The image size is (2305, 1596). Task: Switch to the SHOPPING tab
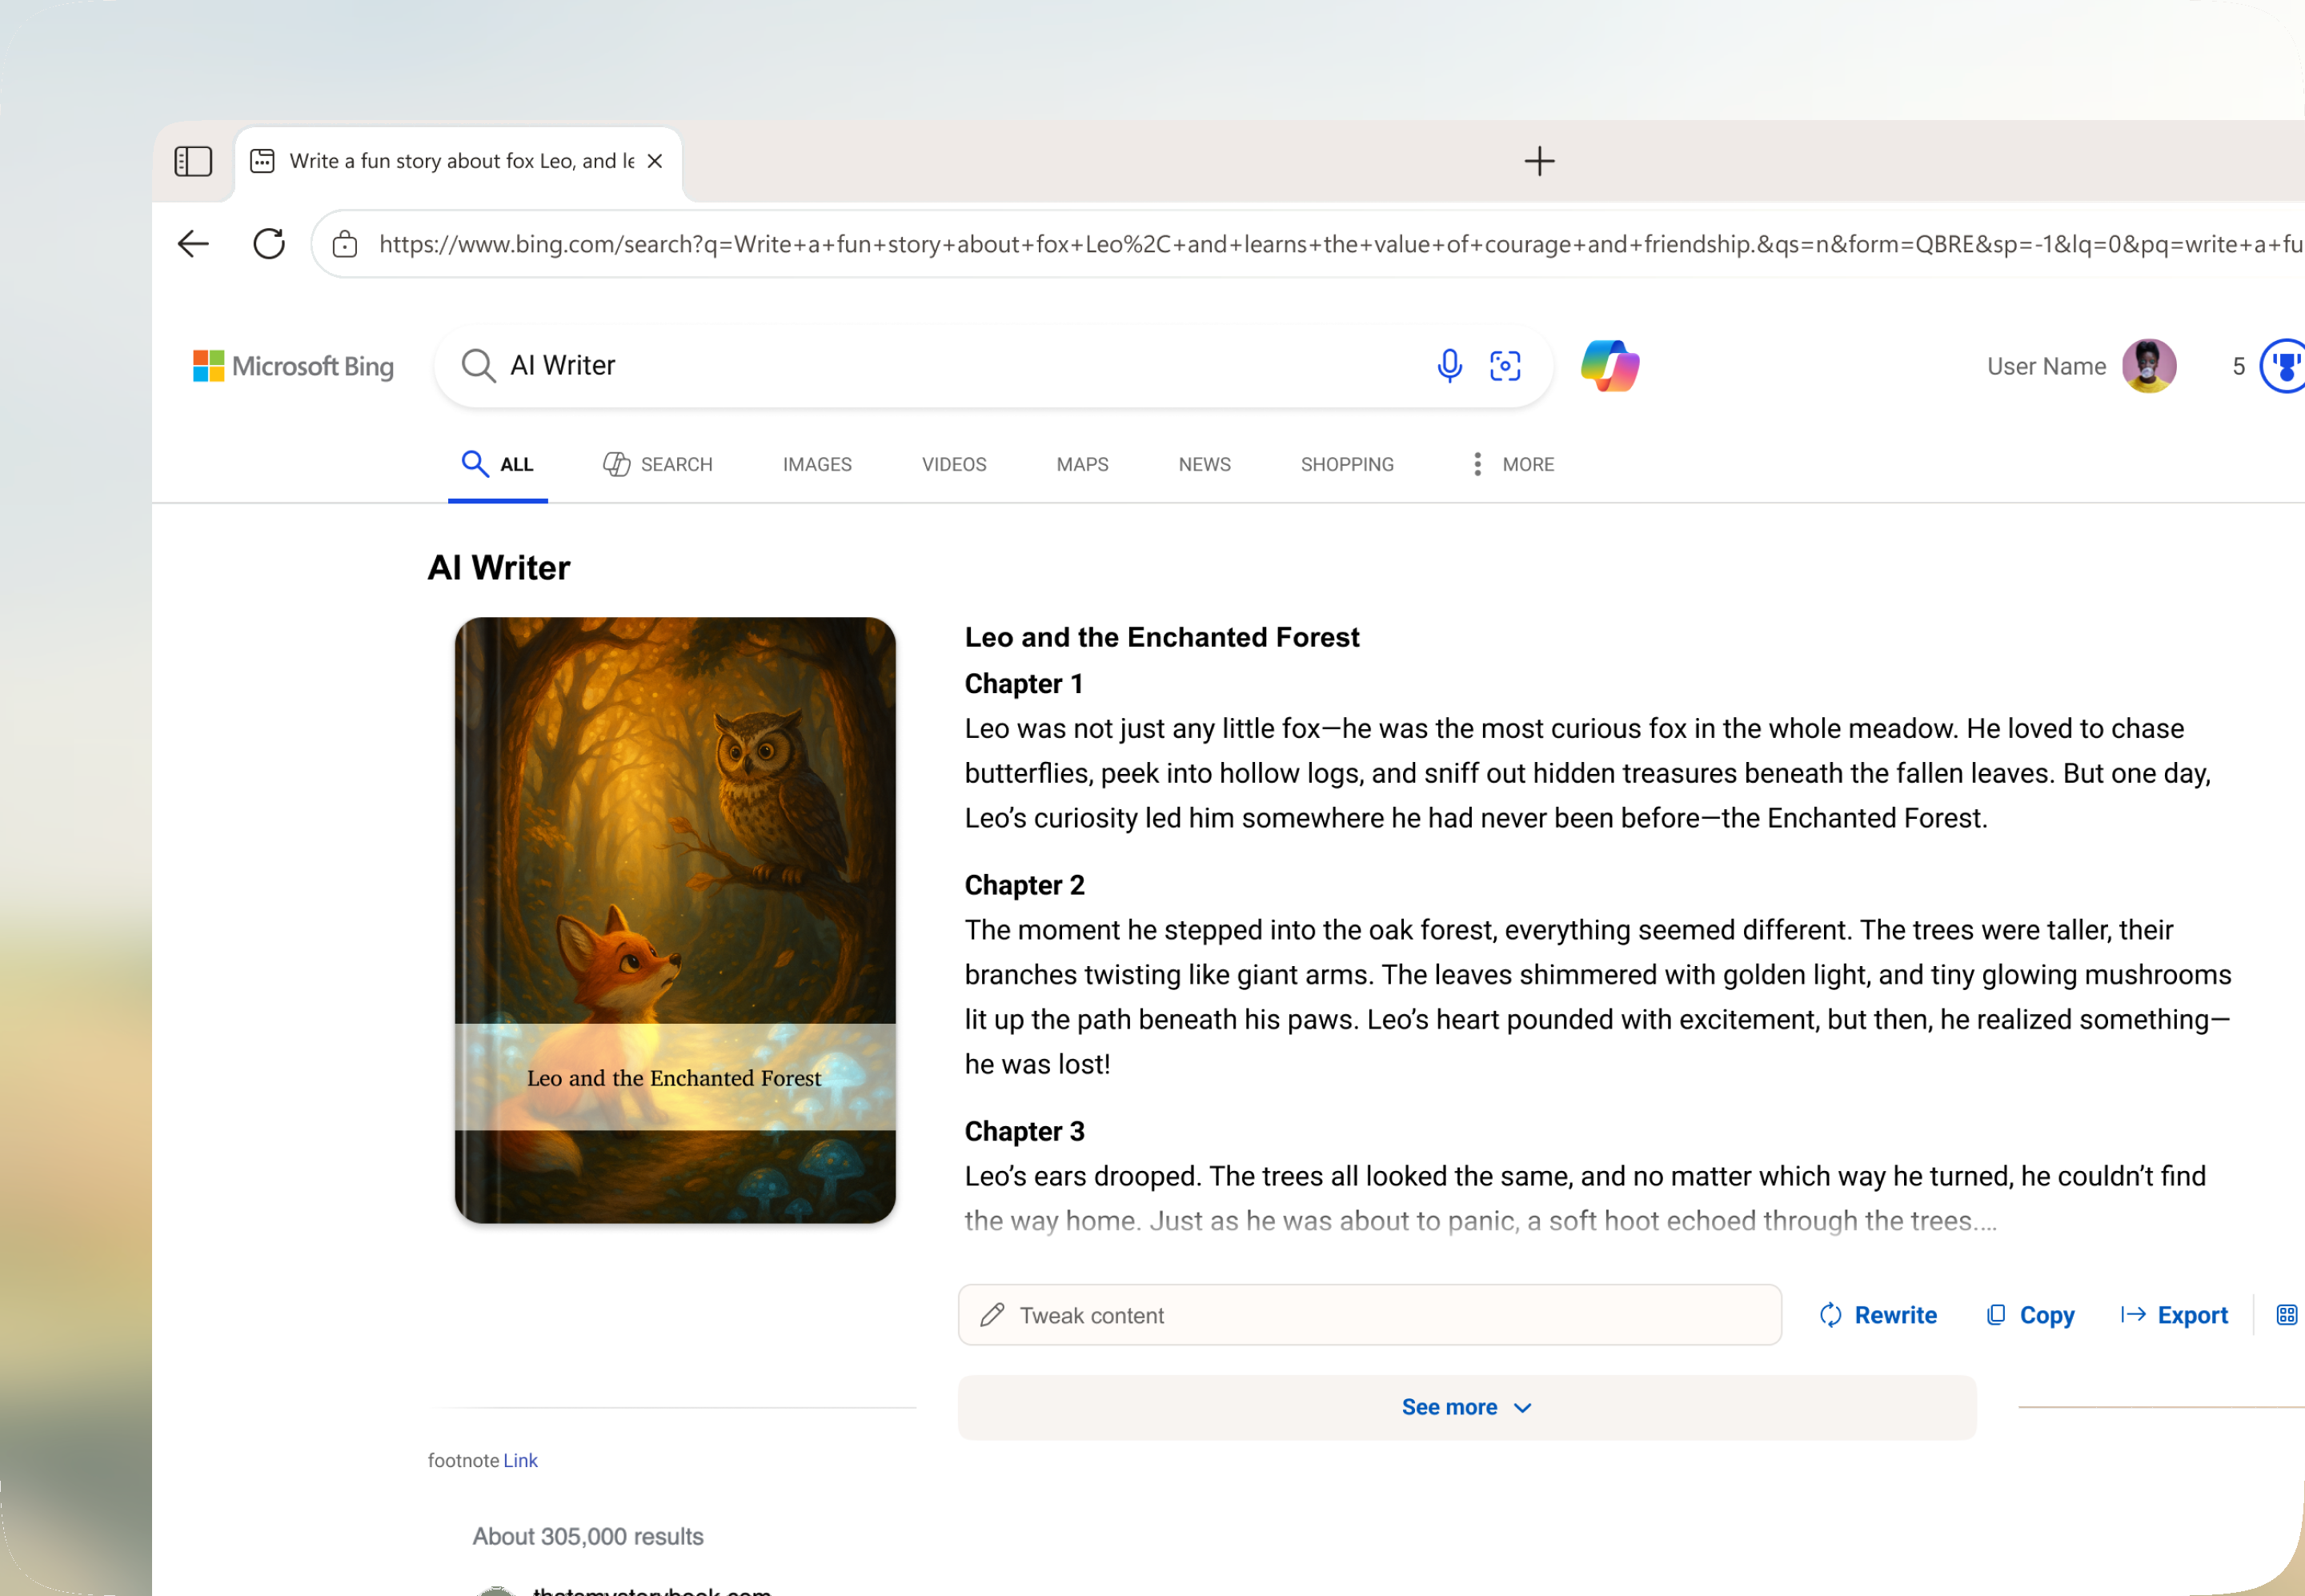pos(1347,464)
